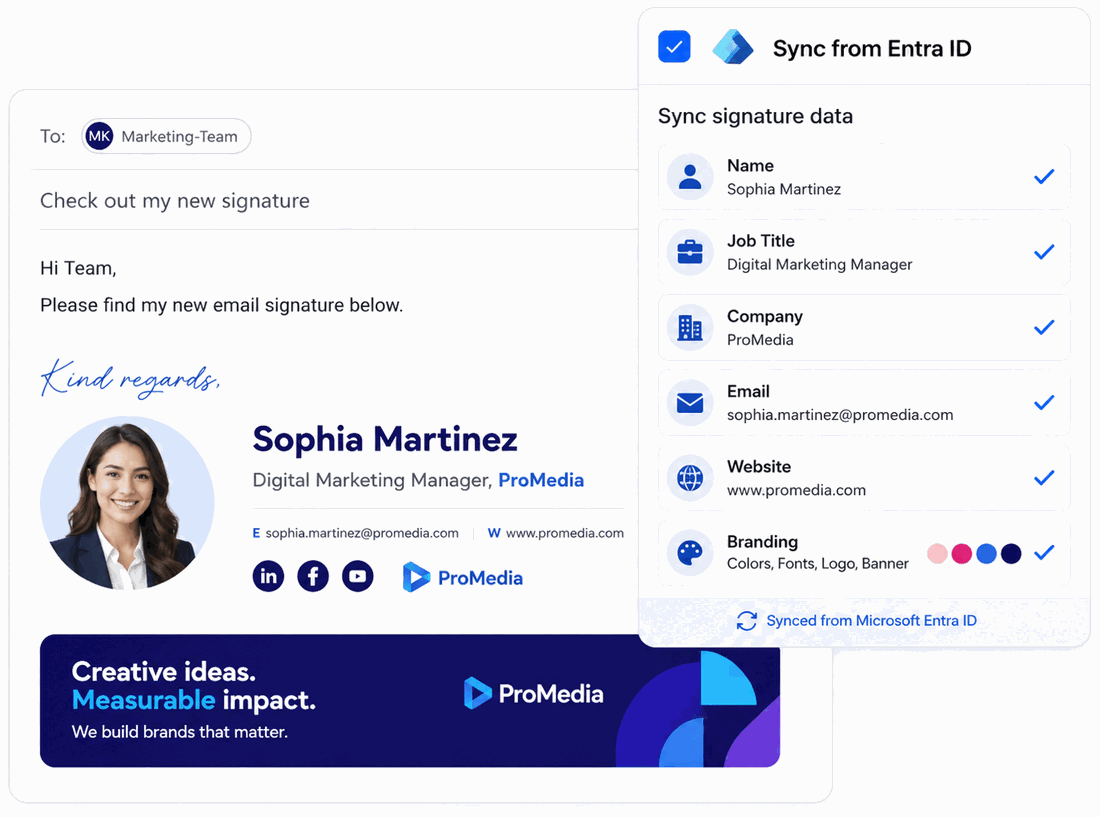Click the Digital Marketing Manager job title text
This screenshot has width=1100, height=817.
coord(371,480)
